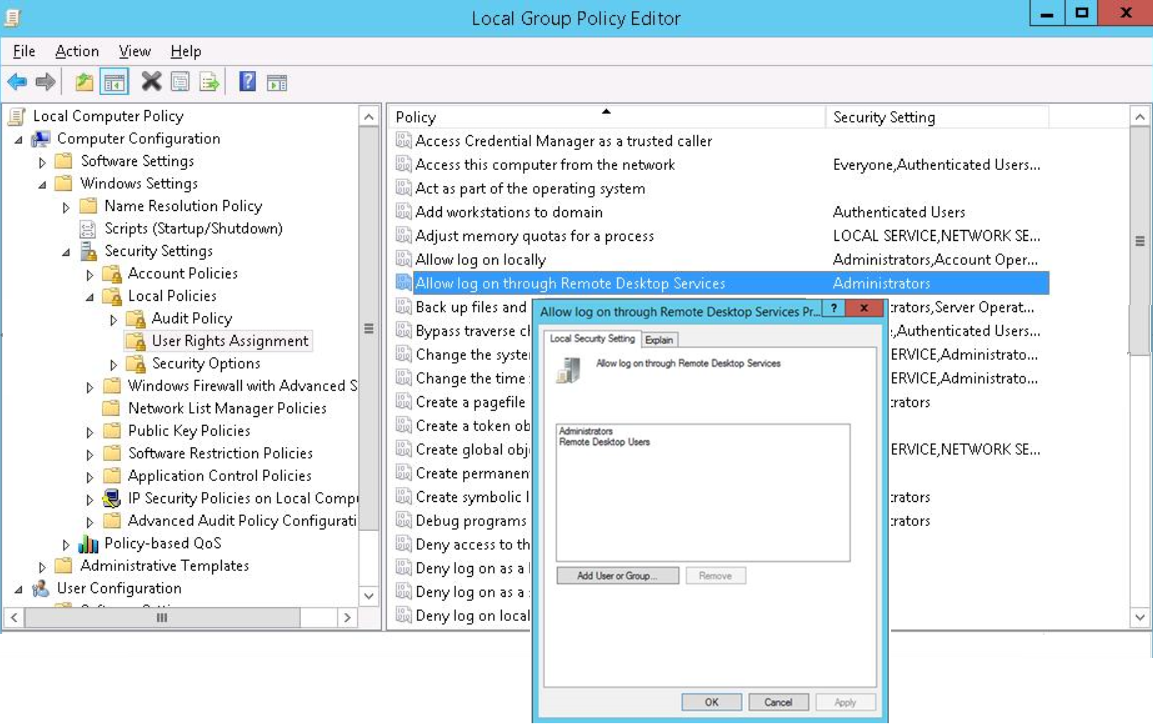Expand the Account Policies node
The height and width of the screenshot is (724, 1153).
point(89,274)
